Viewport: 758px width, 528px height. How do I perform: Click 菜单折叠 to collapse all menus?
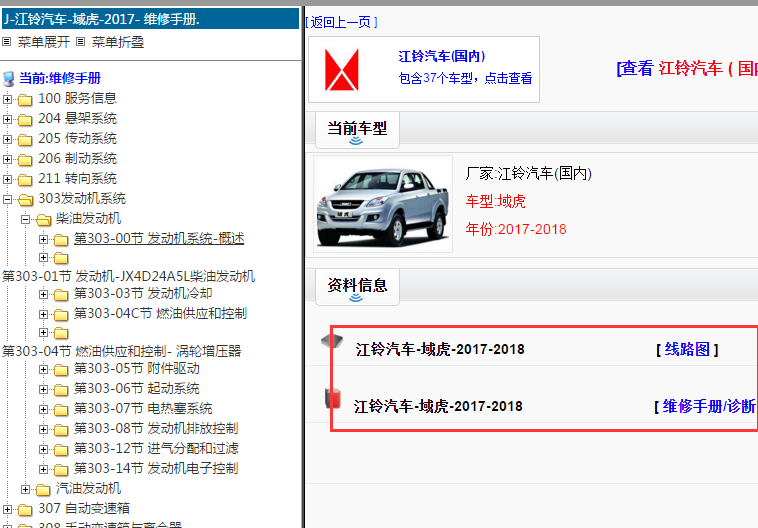118,42
